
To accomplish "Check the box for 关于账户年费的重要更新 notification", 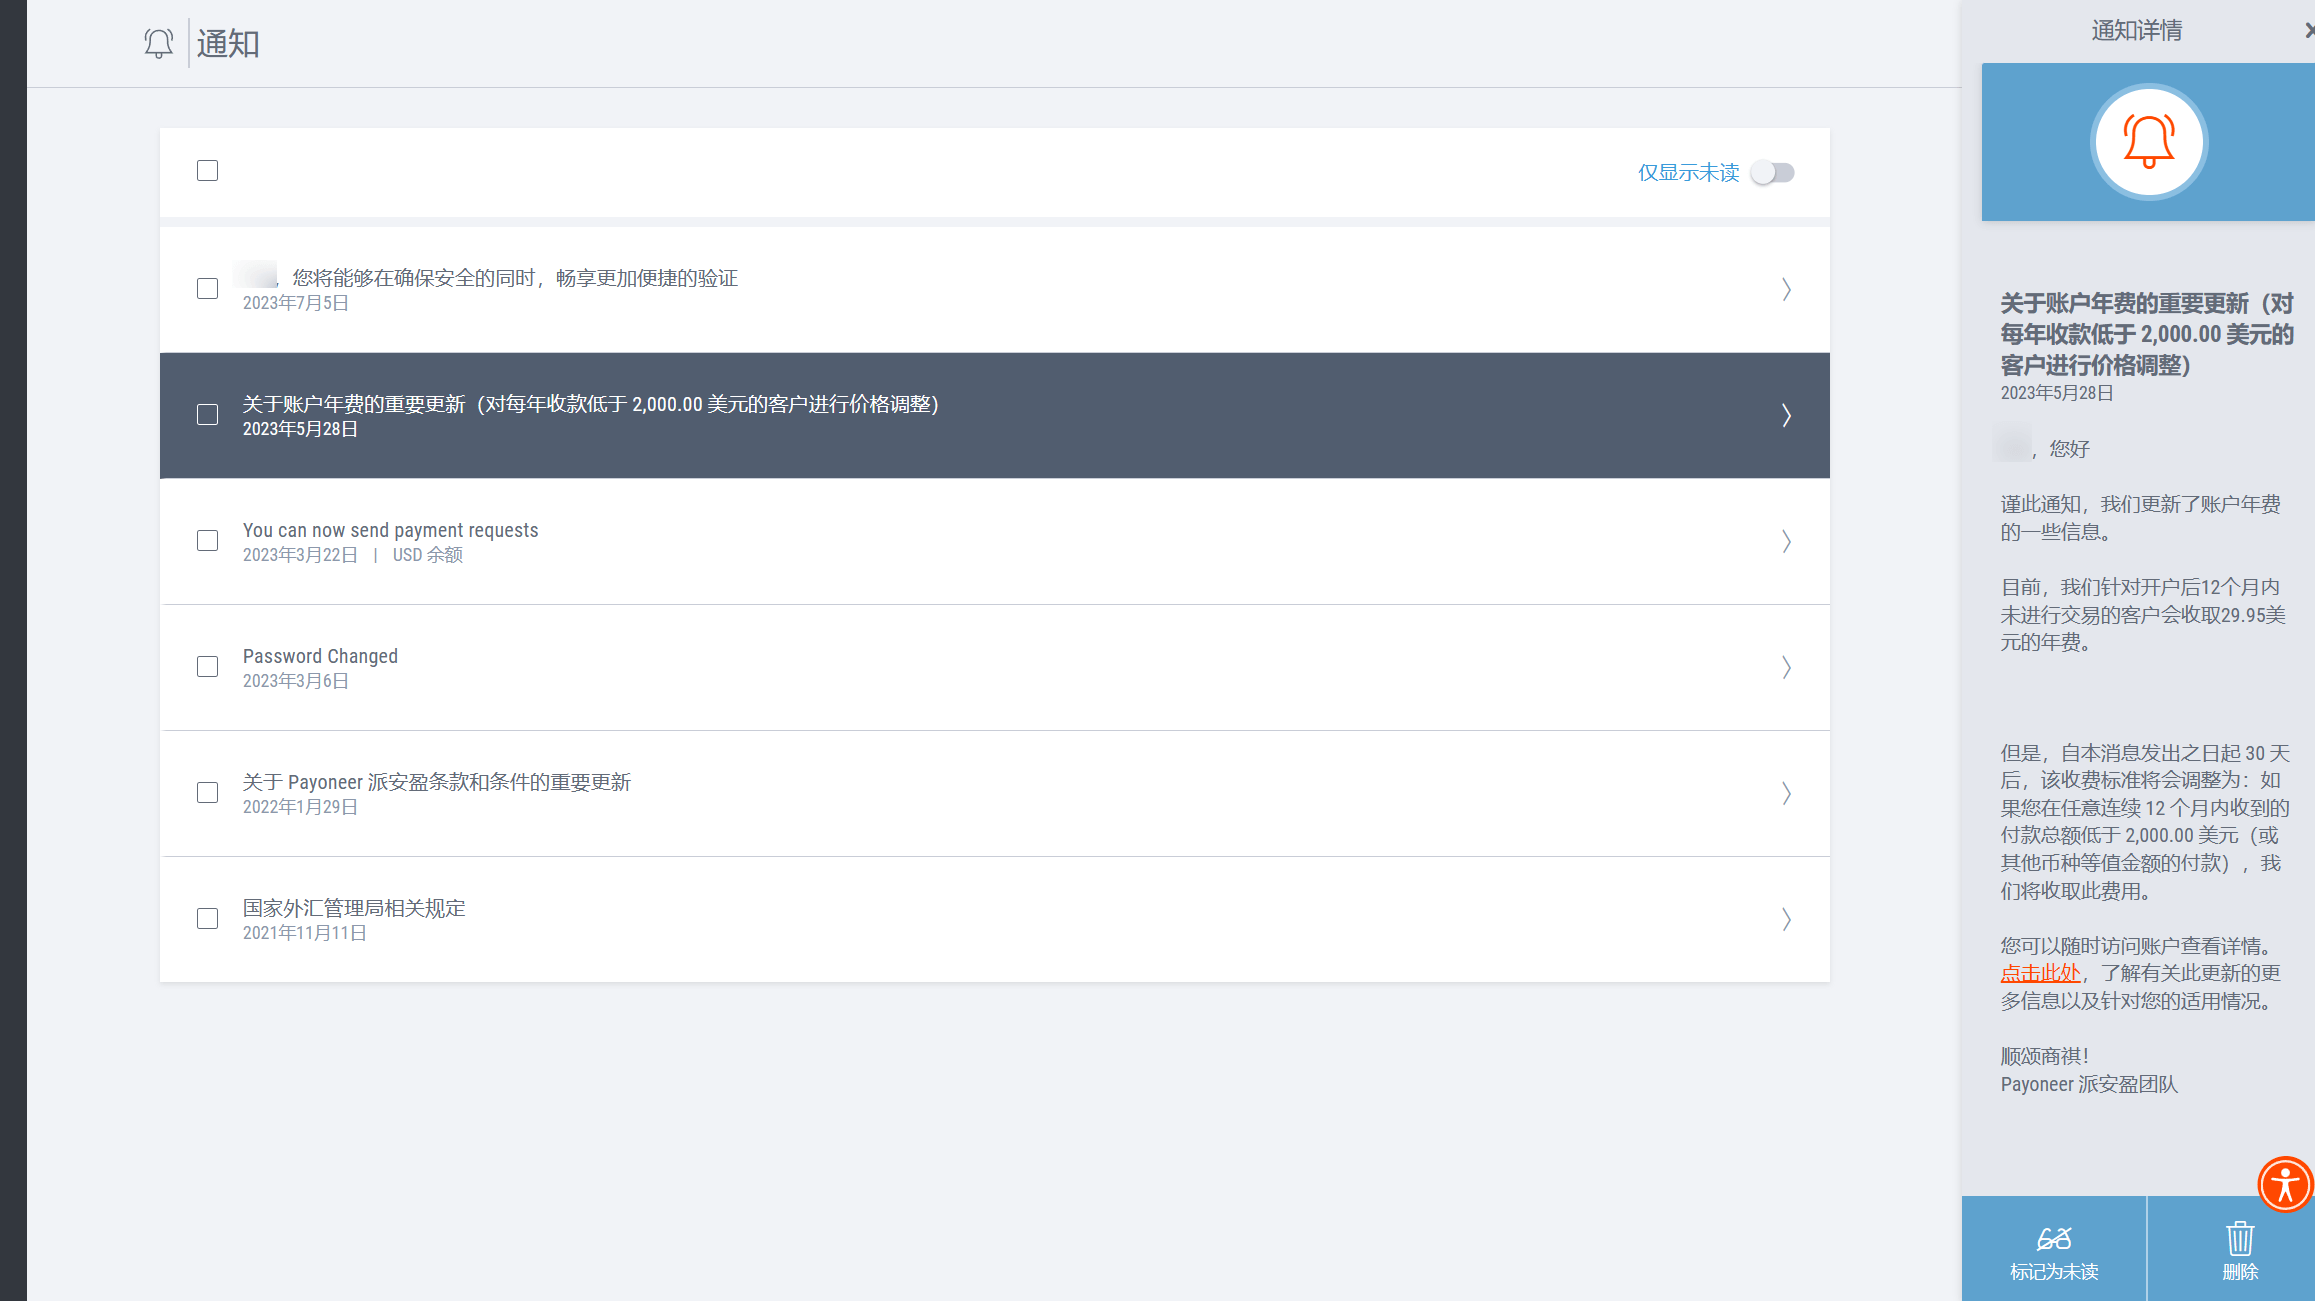I will tap(207, 415).
